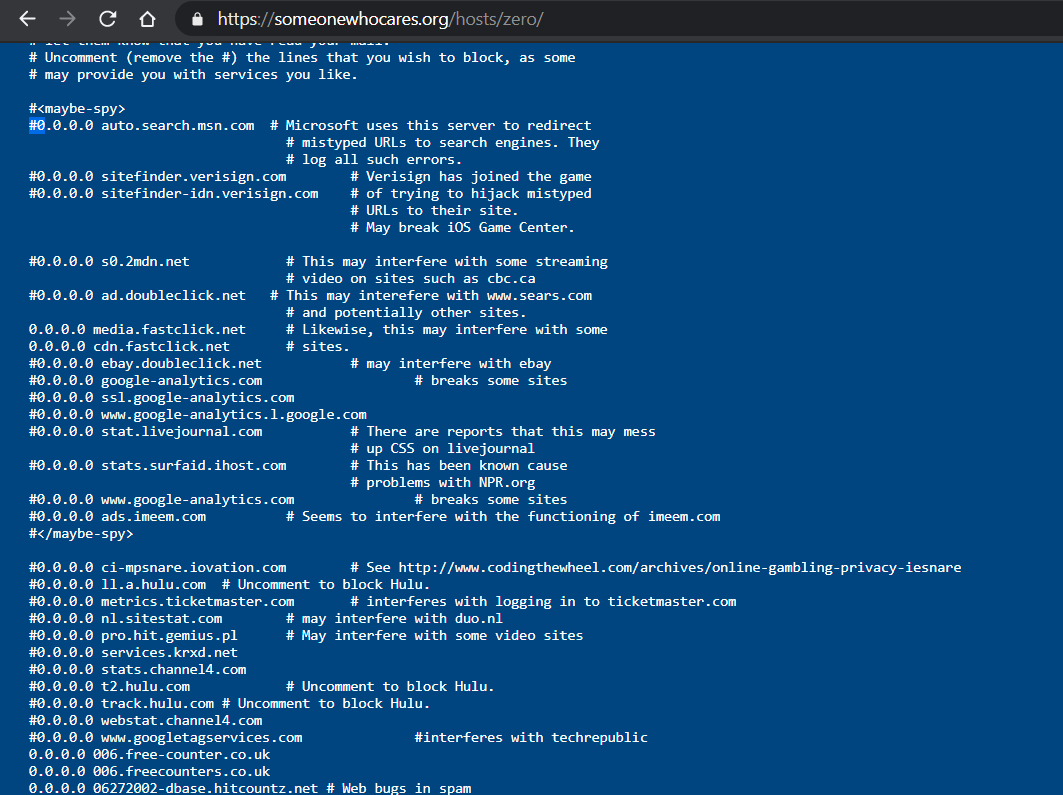Click the services.krxd.net entry
The image size is (1063, 795).
coord(169,652)
